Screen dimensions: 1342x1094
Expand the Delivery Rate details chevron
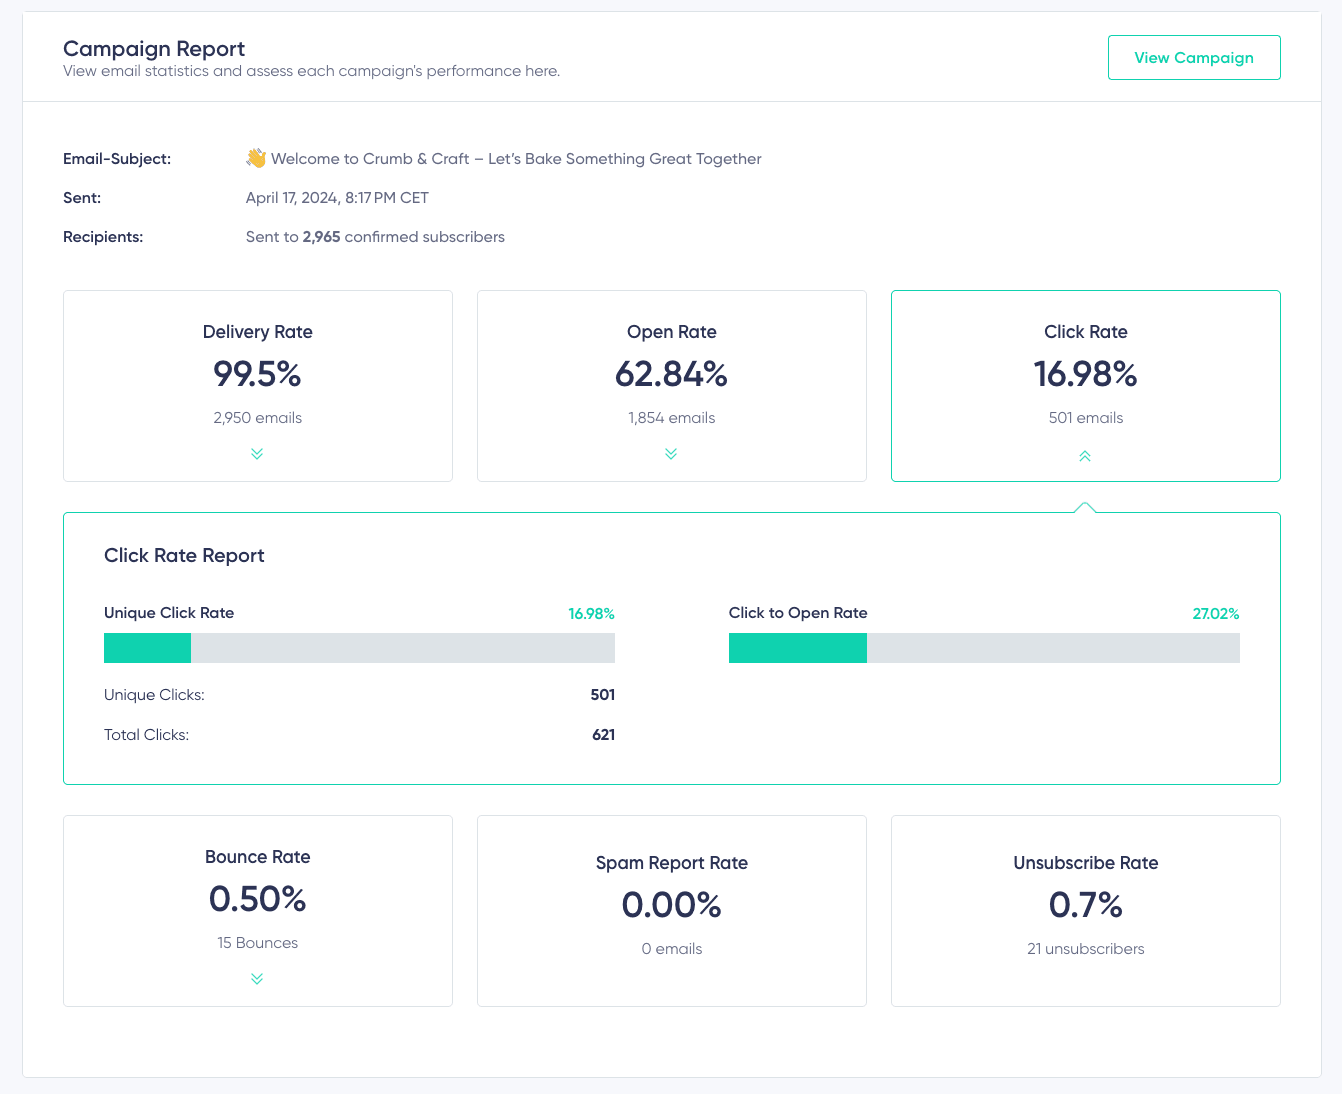[x=257, y=455]
